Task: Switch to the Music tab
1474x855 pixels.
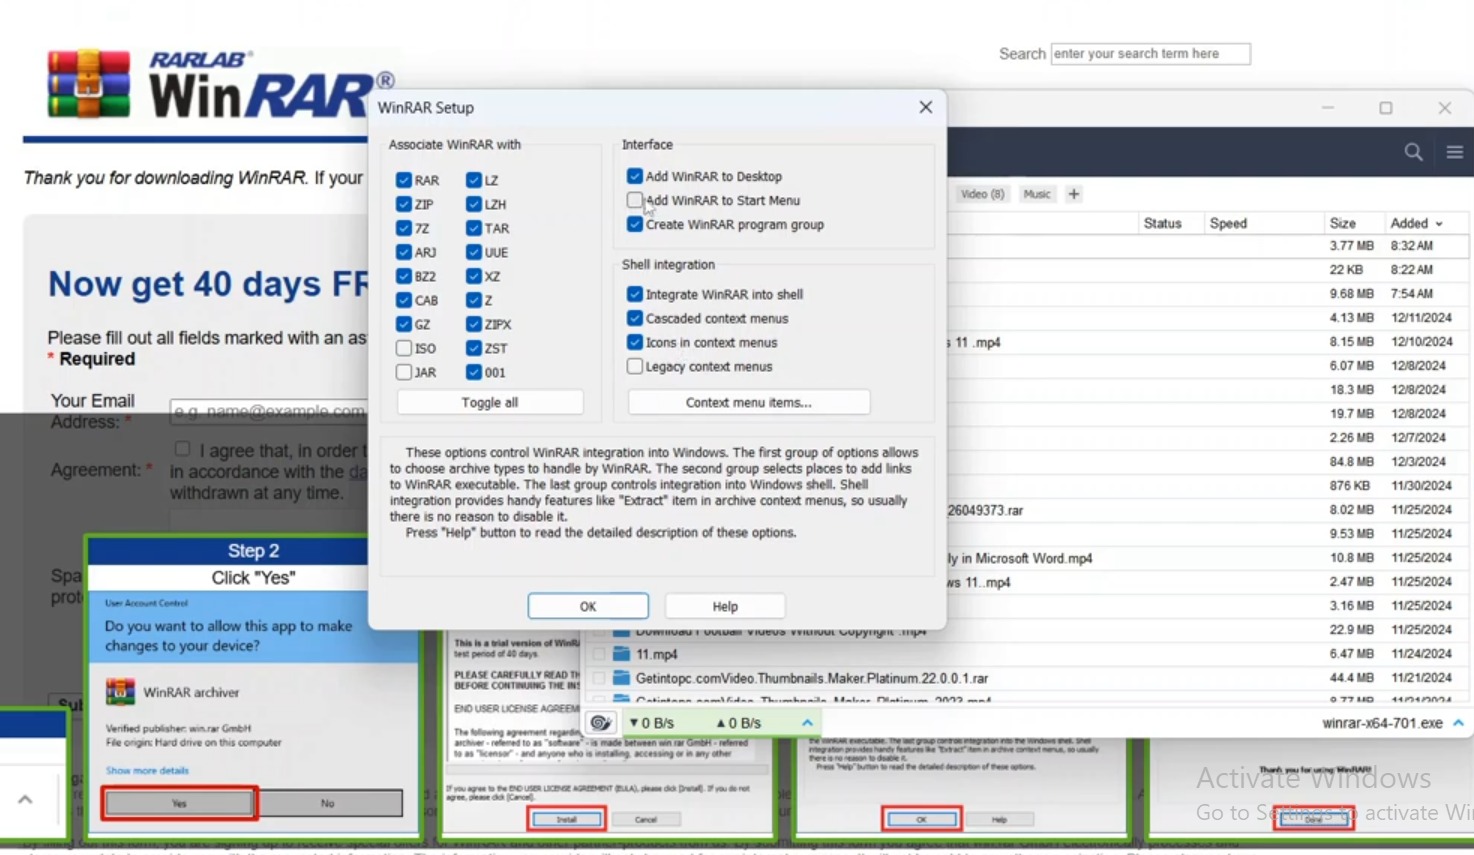Action: (x=1037, y=194)
